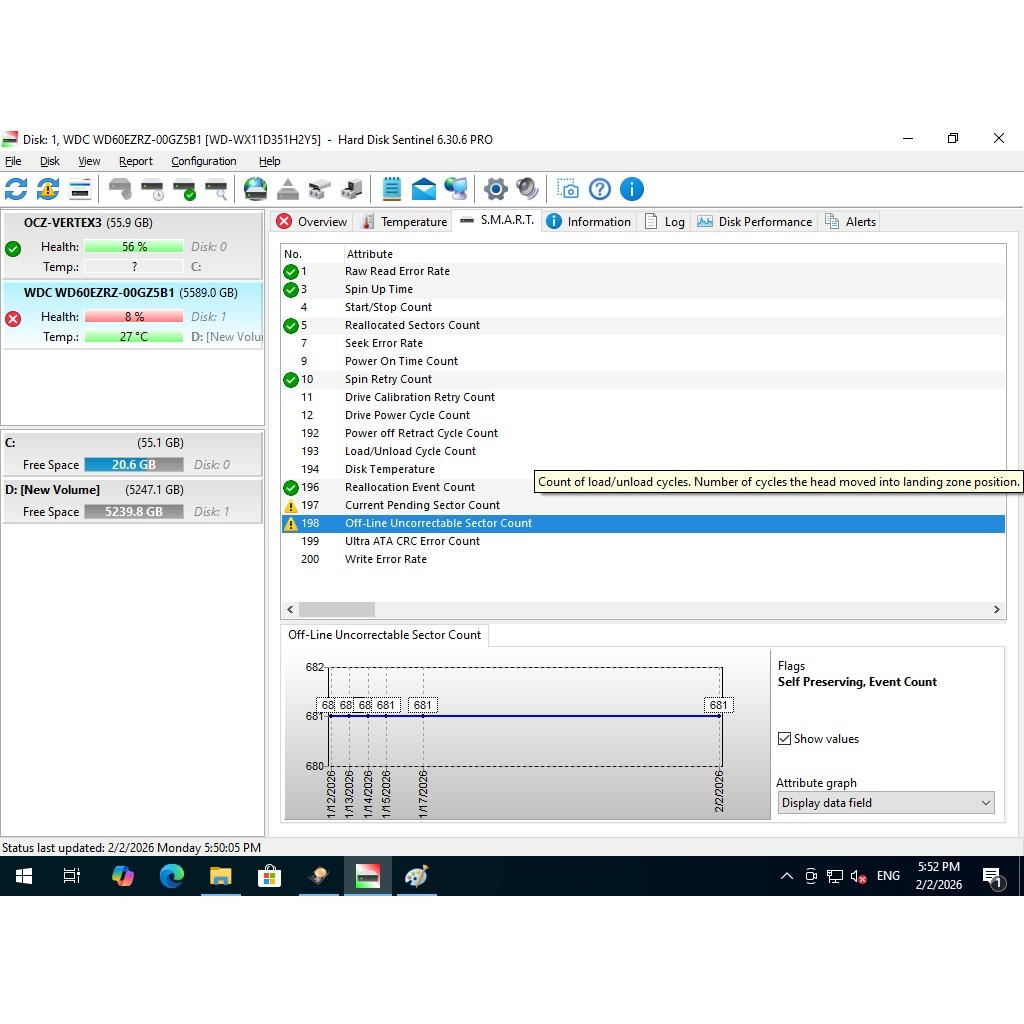The height and width of the screenshot is (1024, 1024).
Task: Open the Report menu
Action: [135, 161]
